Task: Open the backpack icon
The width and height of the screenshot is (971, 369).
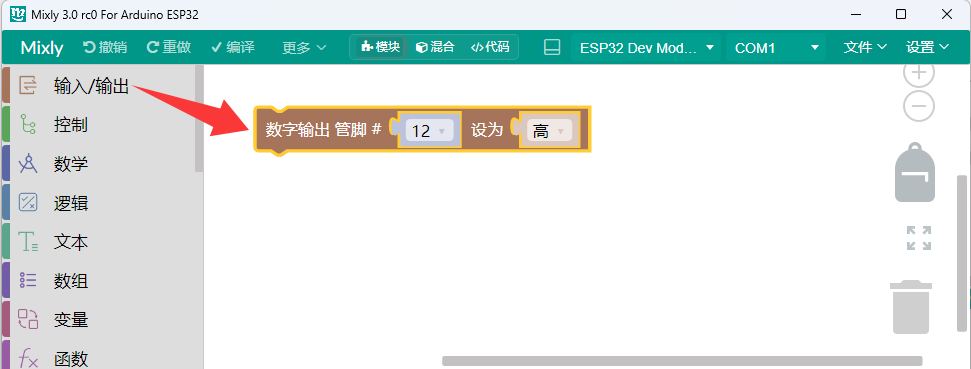Action: pos(915,173)
